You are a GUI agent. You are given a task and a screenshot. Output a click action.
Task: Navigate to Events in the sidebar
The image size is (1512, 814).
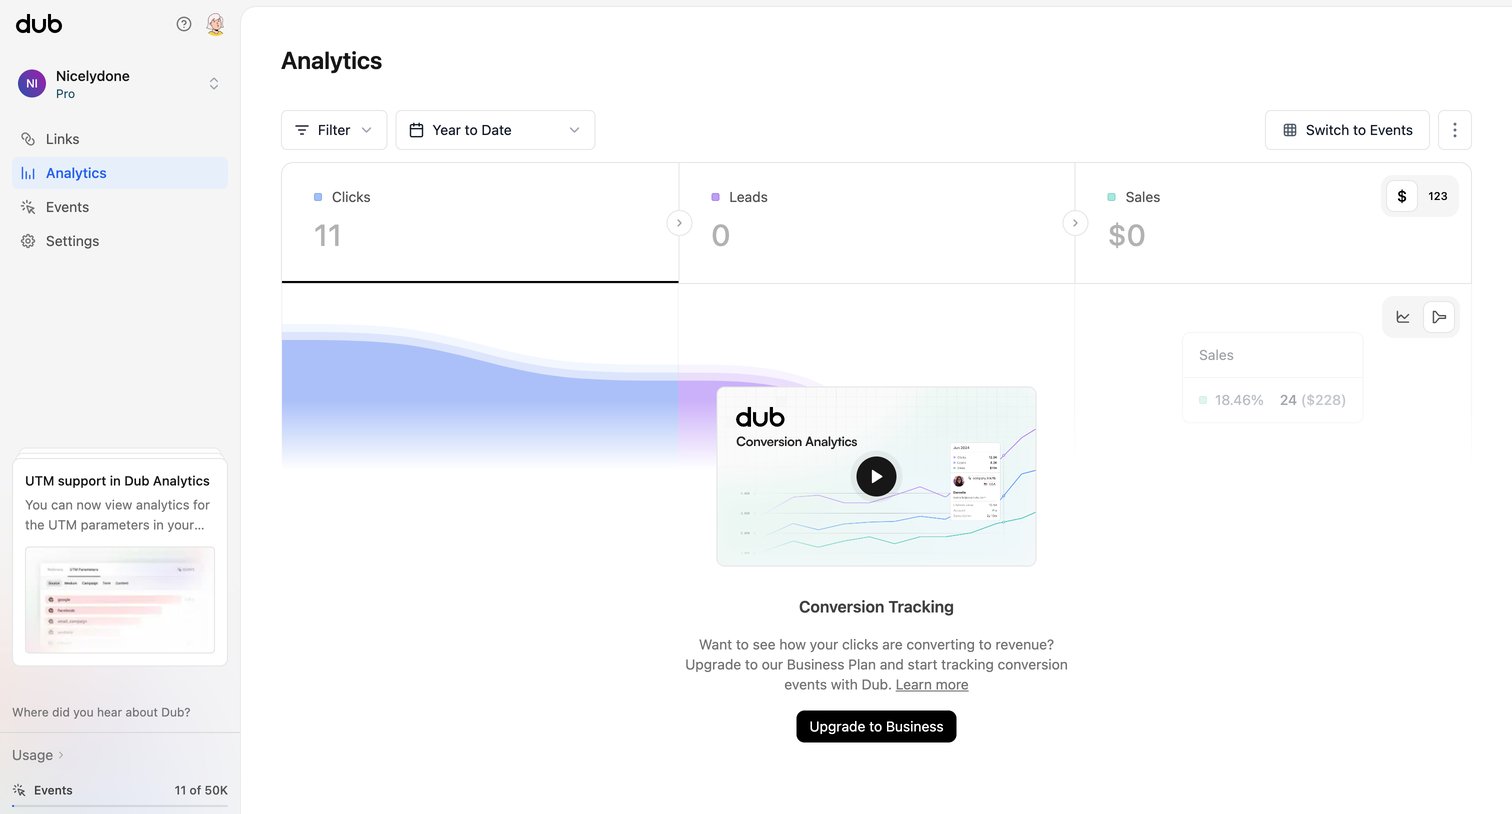tap(120, 207)
